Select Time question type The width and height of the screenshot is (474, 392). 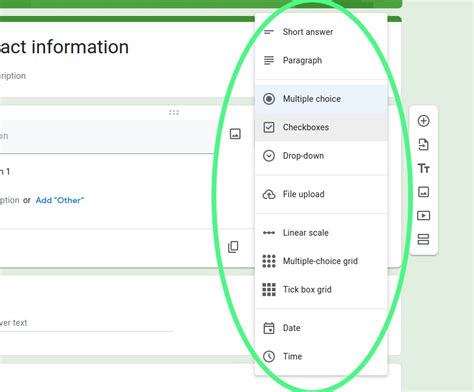click(x=321, y=356)
